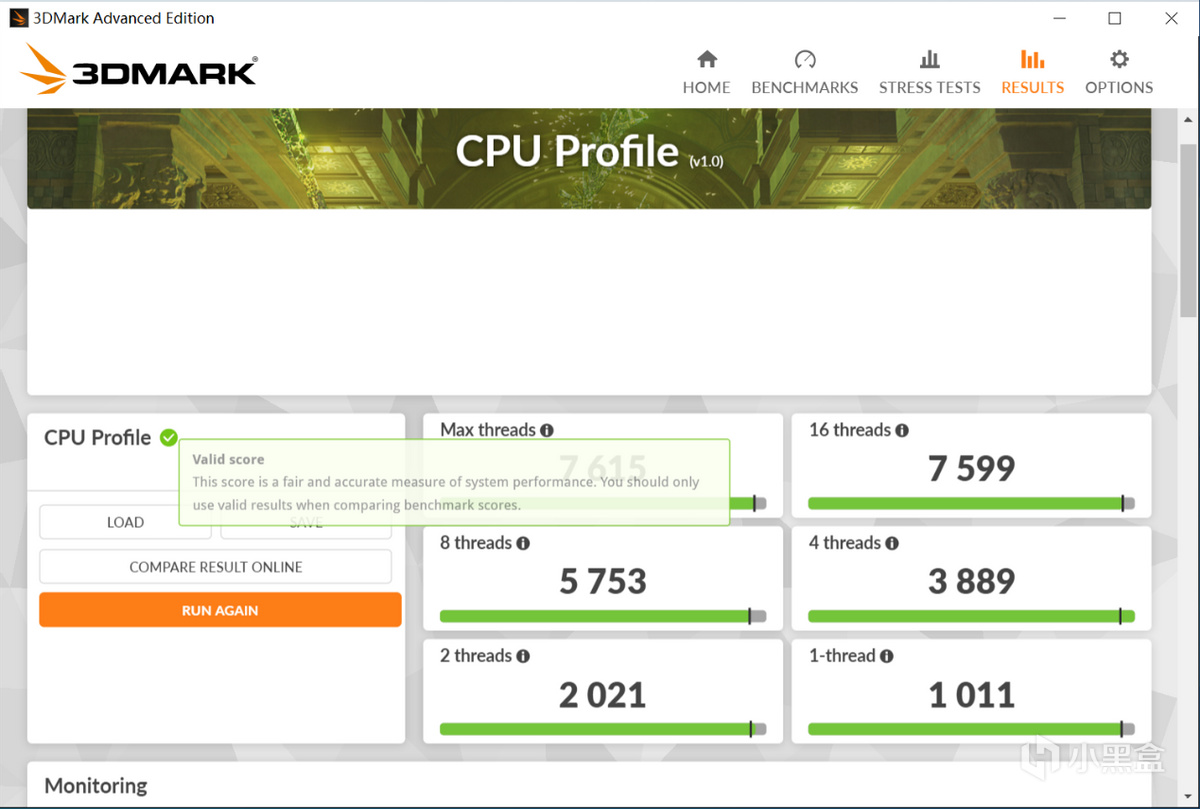Screen dimensions: 1200x809
Task: Click info icon beside 8 threads
Action: pyautogui.click(x=523, y=543)
